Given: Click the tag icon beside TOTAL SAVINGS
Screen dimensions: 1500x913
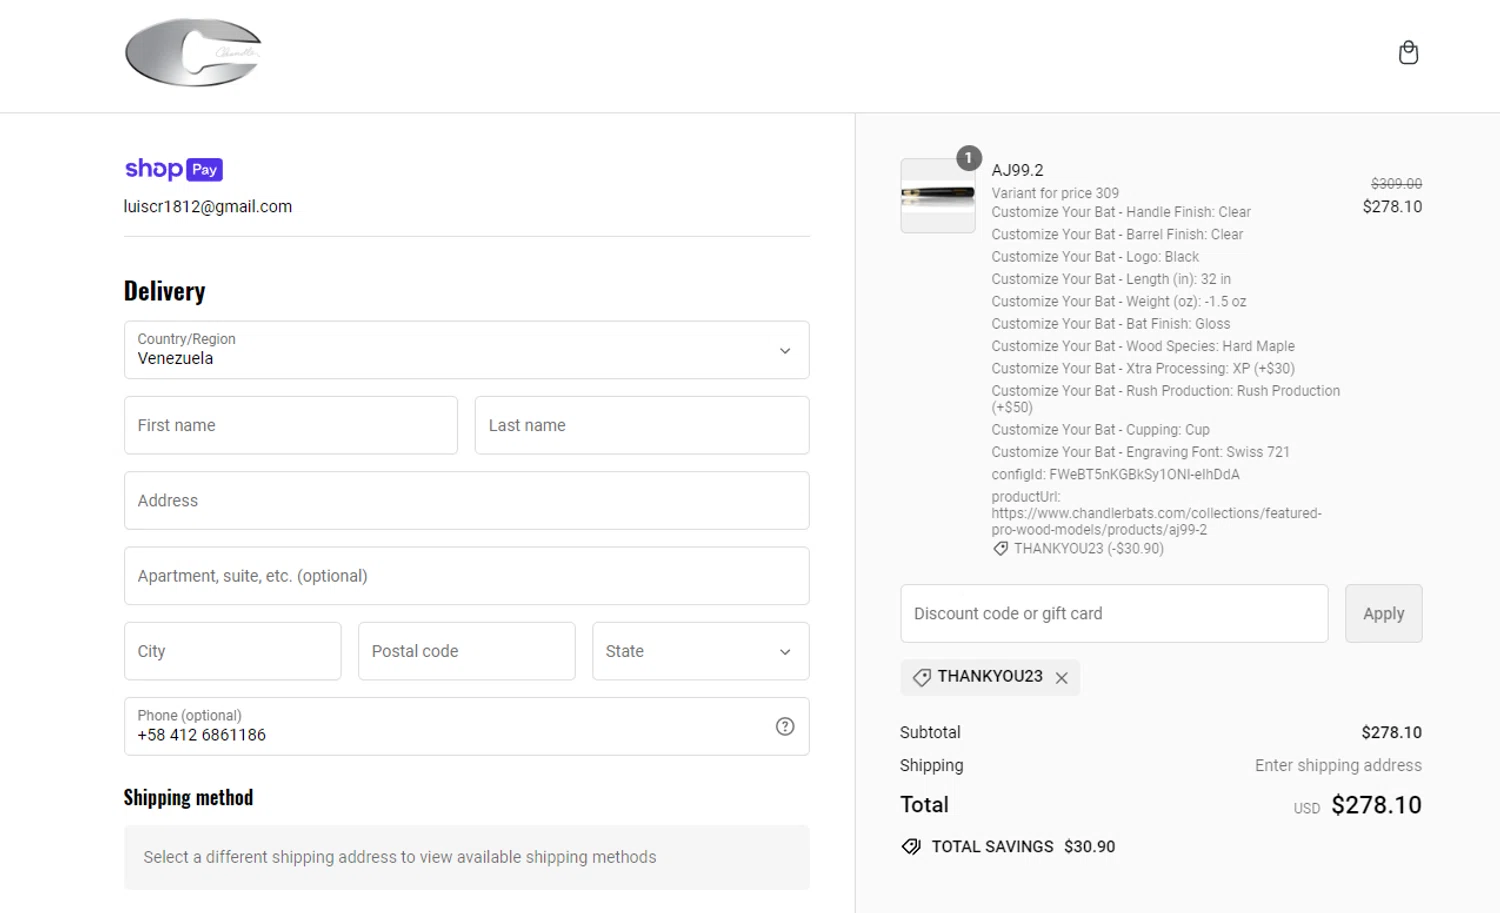Looking at the screenshot, I should [x=911, y=847].
